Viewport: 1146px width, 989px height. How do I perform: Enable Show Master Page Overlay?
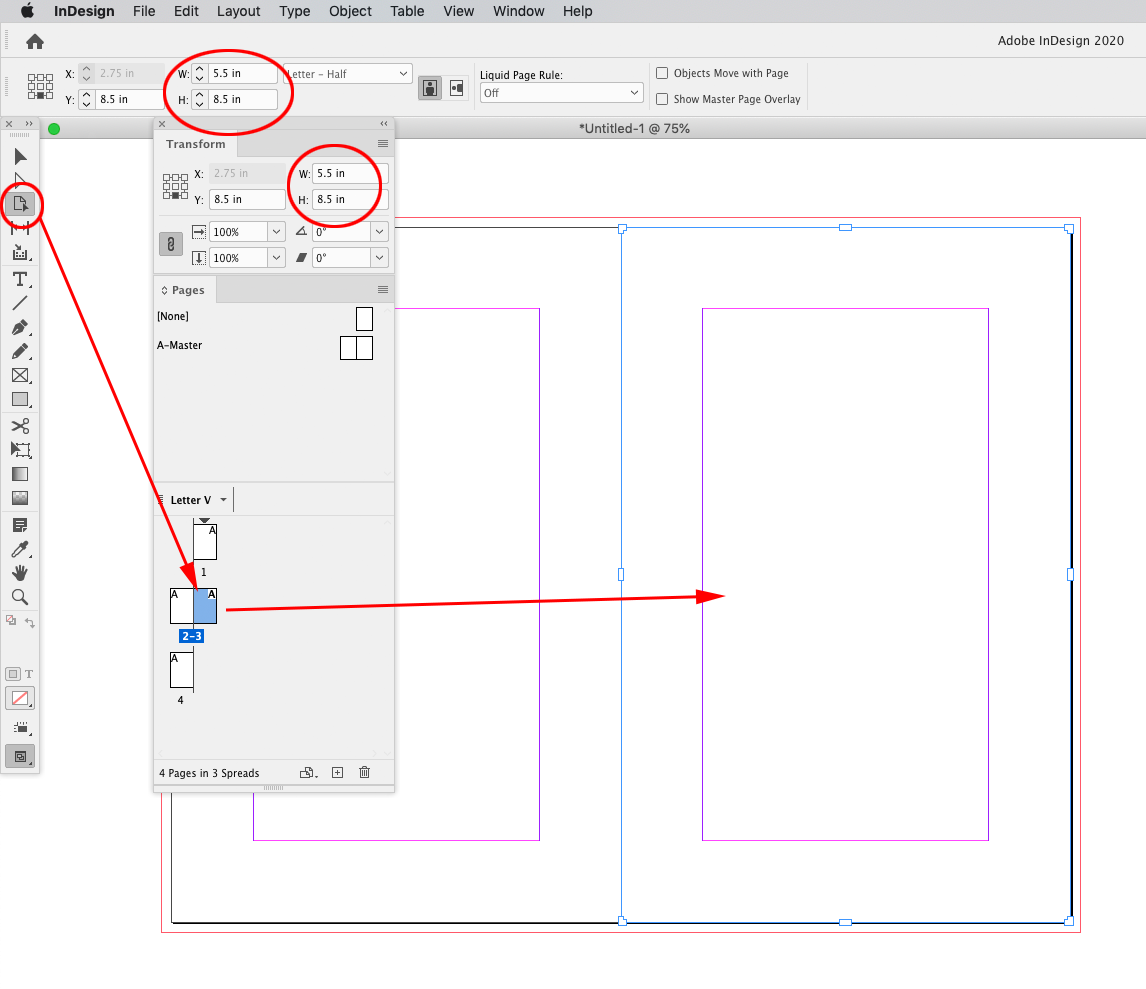click(x=662, y=99)
